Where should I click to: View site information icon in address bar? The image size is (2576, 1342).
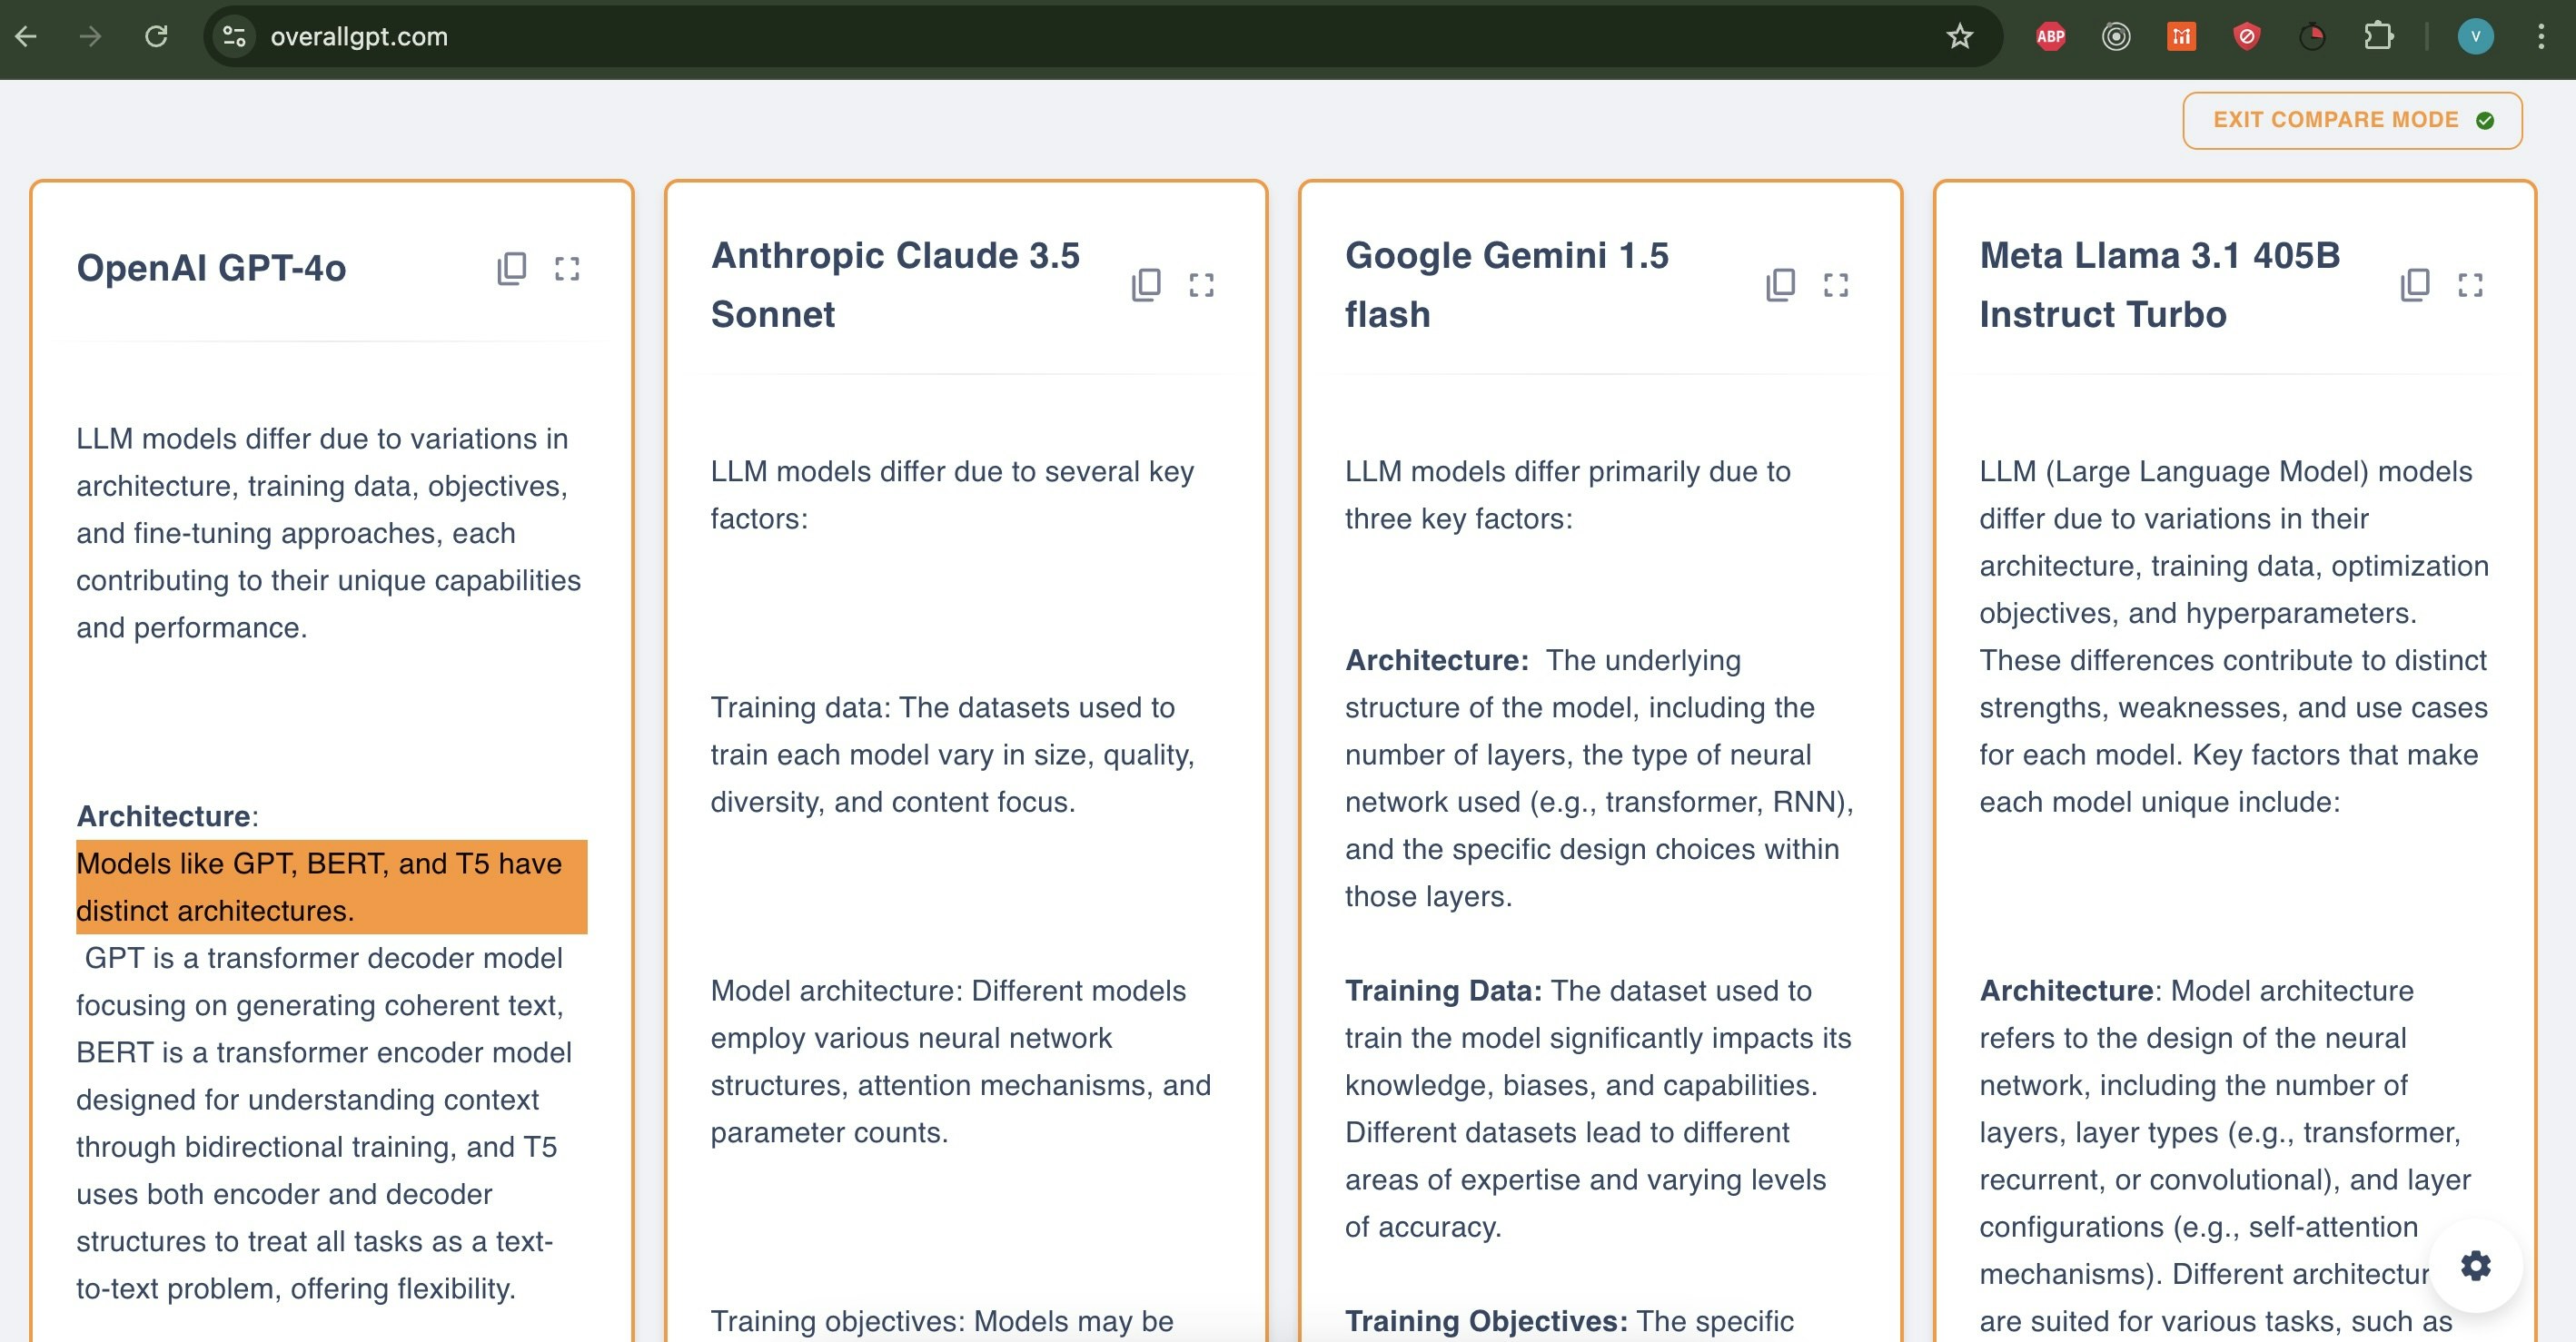coord(234,37)
